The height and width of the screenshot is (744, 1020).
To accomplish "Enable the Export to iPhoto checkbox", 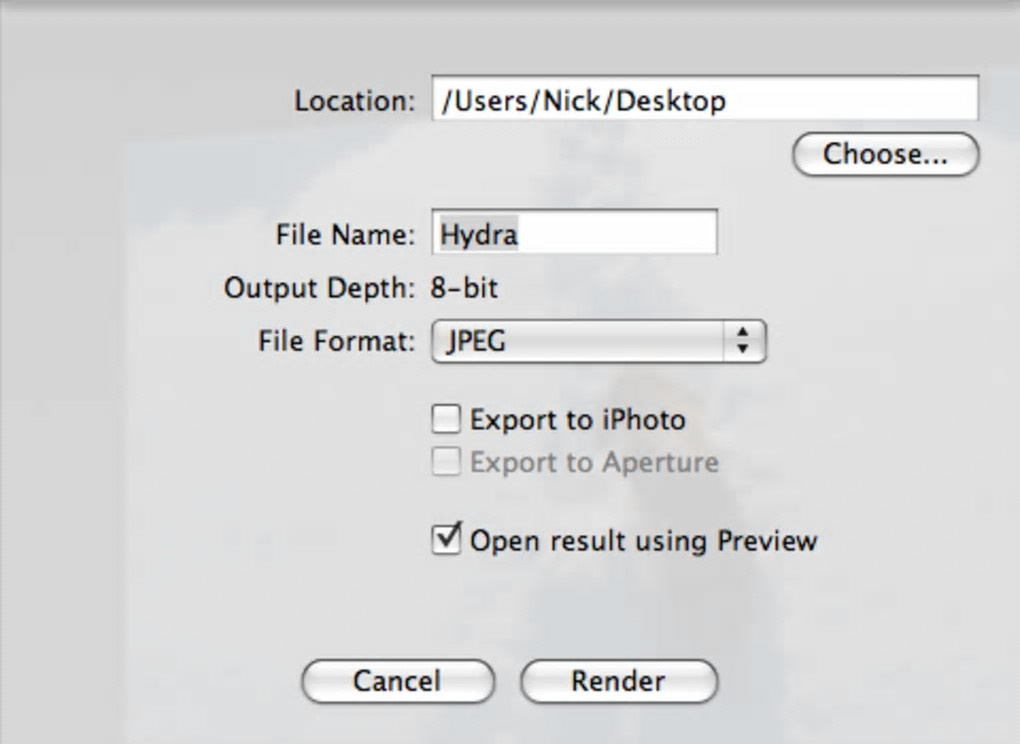I will [x=446, y=419].
